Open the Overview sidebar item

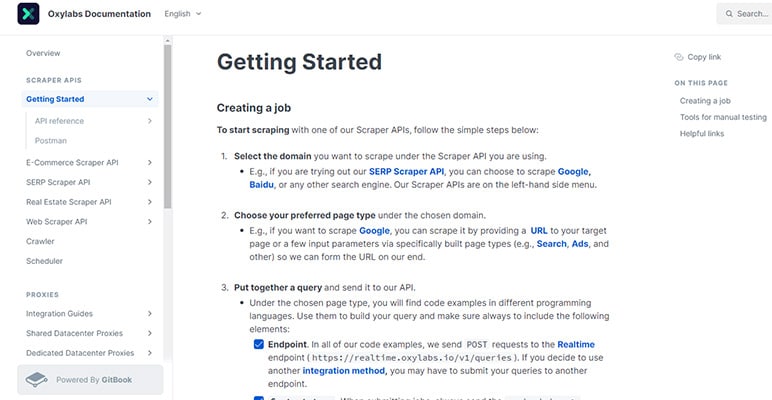pyautogui.click(x=43, y=53)
